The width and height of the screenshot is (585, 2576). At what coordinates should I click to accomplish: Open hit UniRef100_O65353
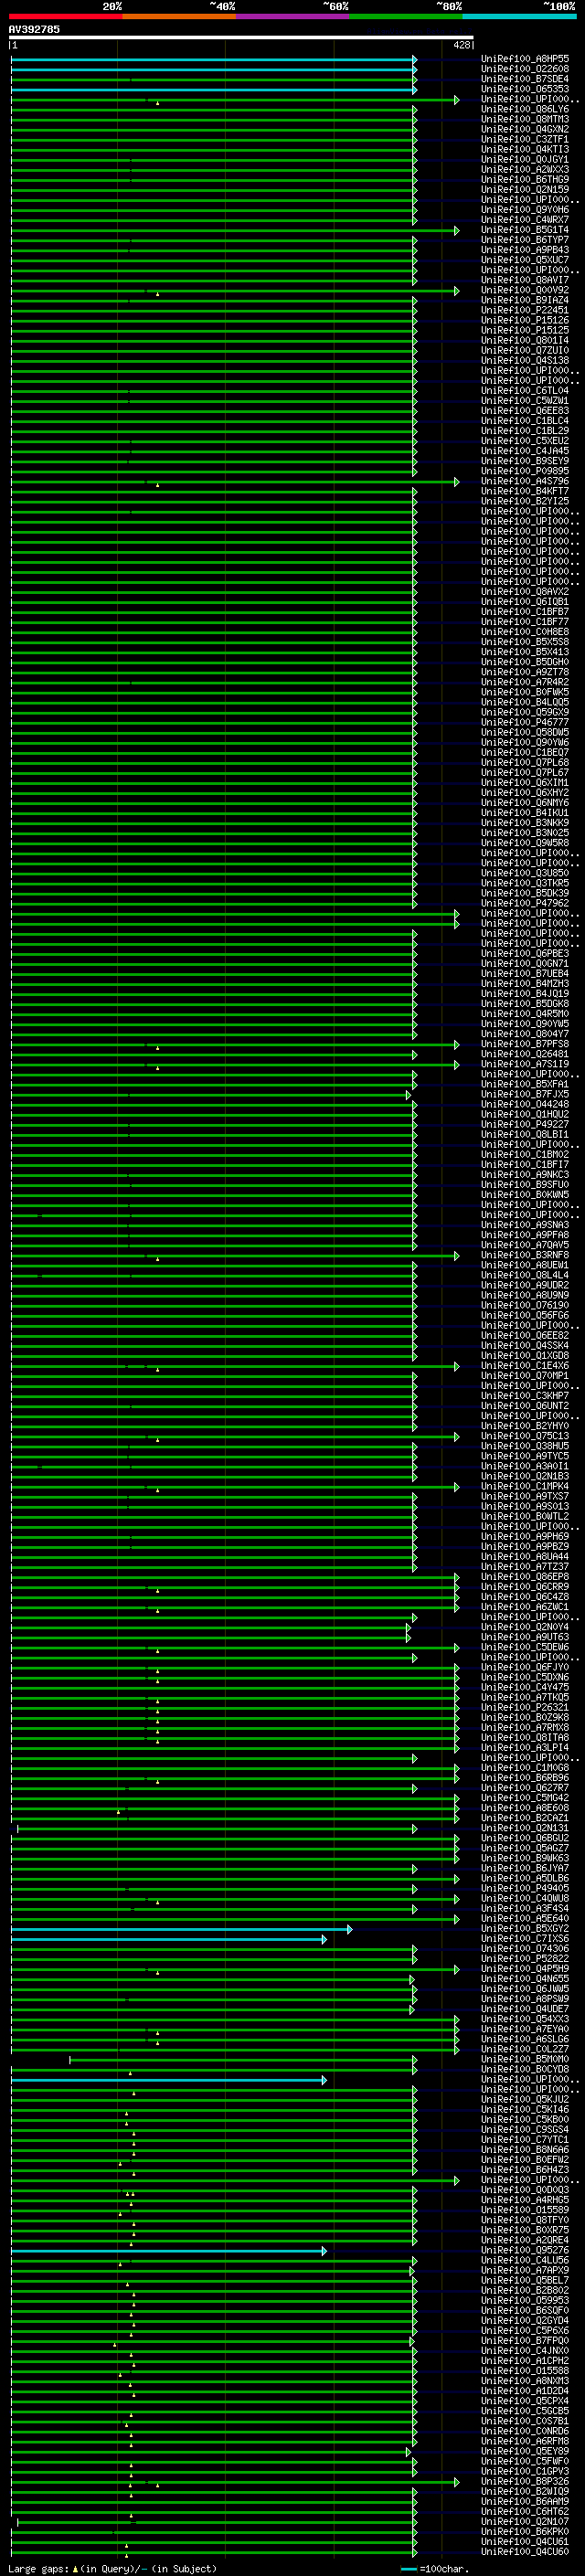coord(525,89)
